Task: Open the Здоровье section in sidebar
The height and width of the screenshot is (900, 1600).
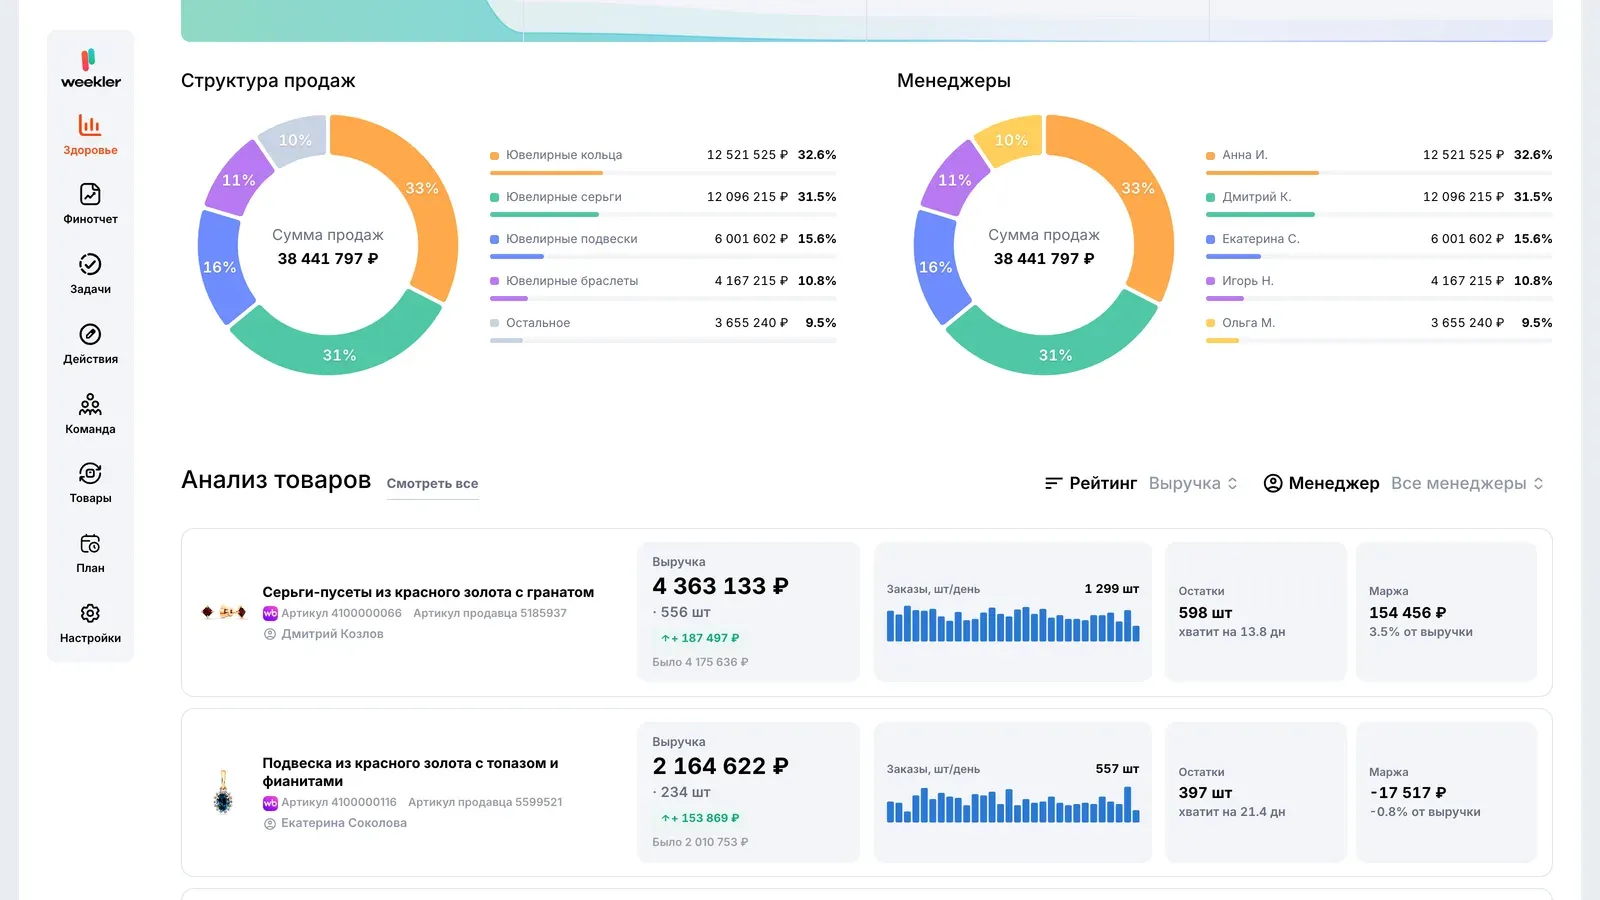Action: pyautogui.click(x=90, y=135)
